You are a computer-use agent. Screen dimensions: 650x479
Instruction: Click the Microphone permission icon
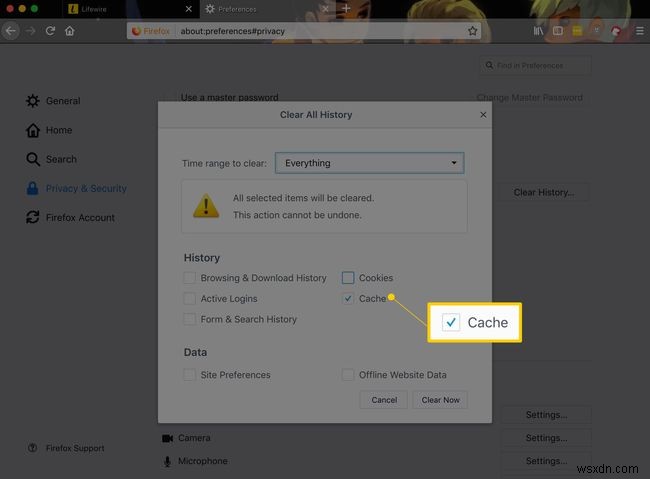coord(167,461)
